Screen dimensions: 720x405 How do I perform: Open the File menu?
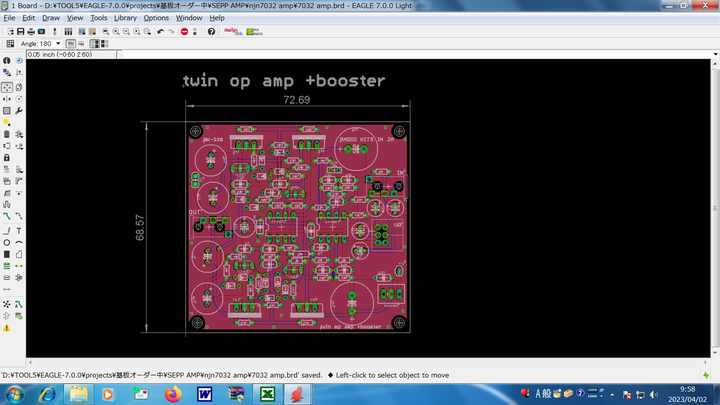coord(9,18)
